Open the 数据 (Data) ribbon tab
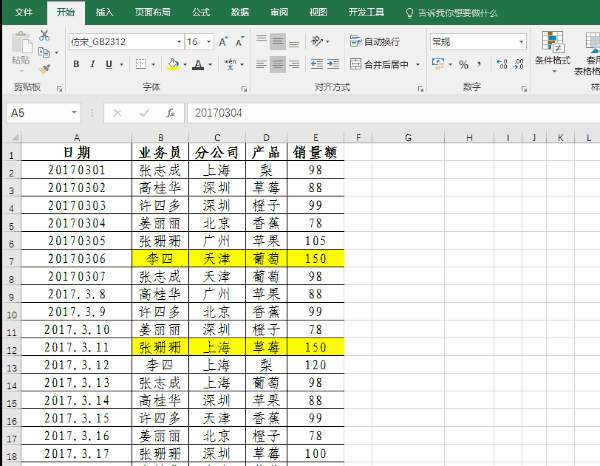Screen dimensions: 600x466 pos(240,12)
